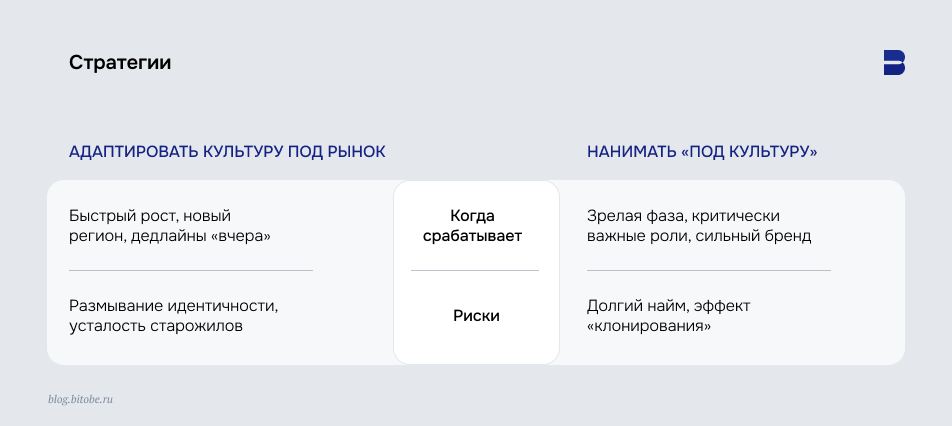Click the Стратегии heading
Image resolution: width=952 pixels, height=426 pixels.
[120, 63]
